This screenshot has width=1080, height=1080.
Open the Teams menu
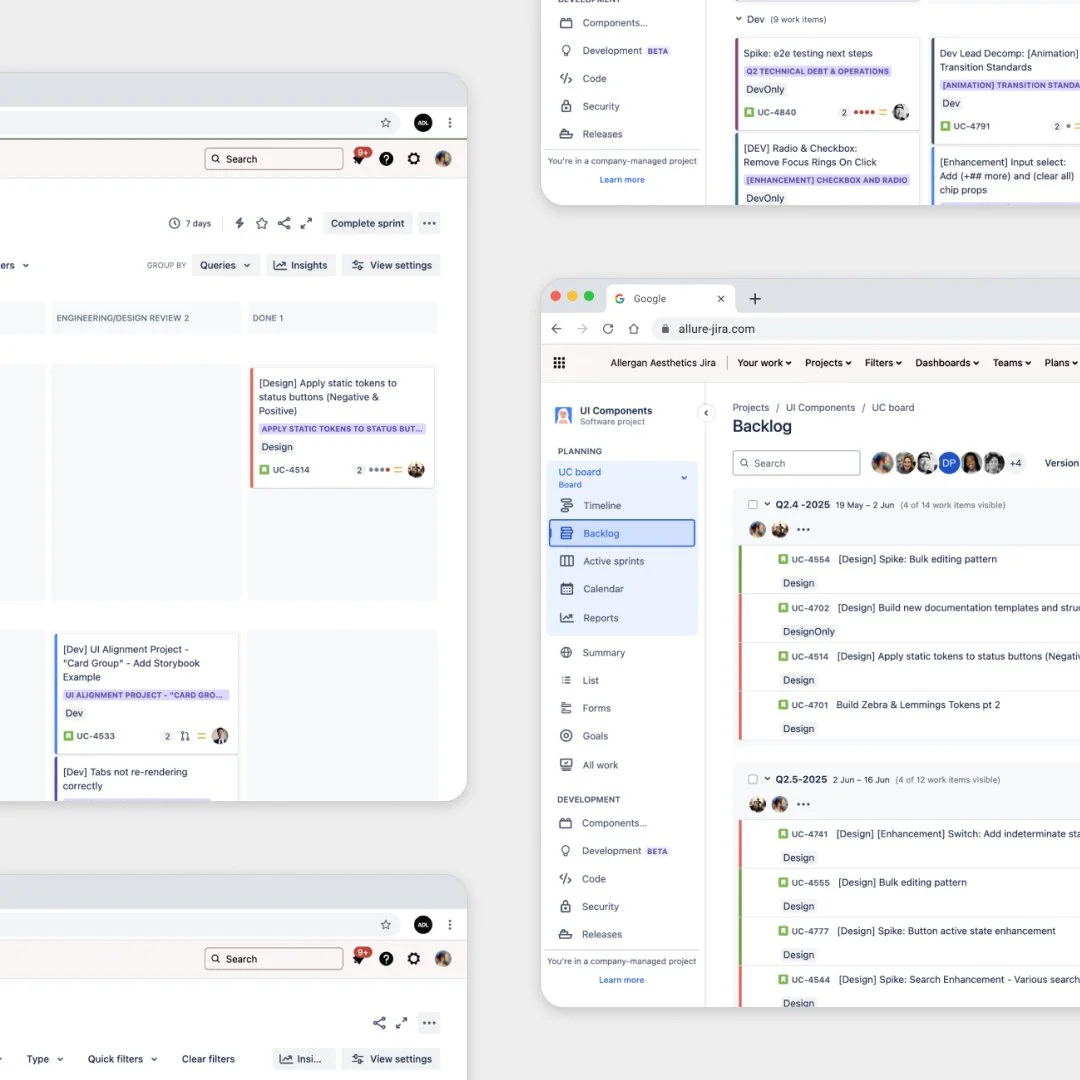click(x=1011, y=363)
